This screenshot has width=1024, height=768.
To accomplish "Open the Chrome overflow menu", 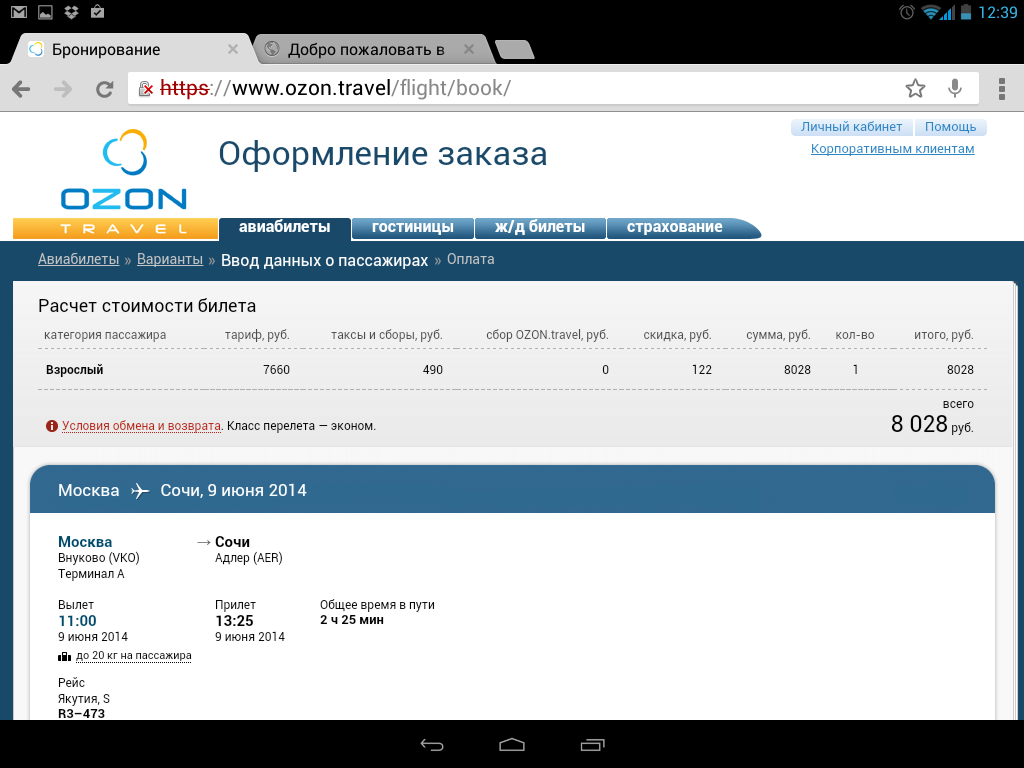I will (1002, 88).
